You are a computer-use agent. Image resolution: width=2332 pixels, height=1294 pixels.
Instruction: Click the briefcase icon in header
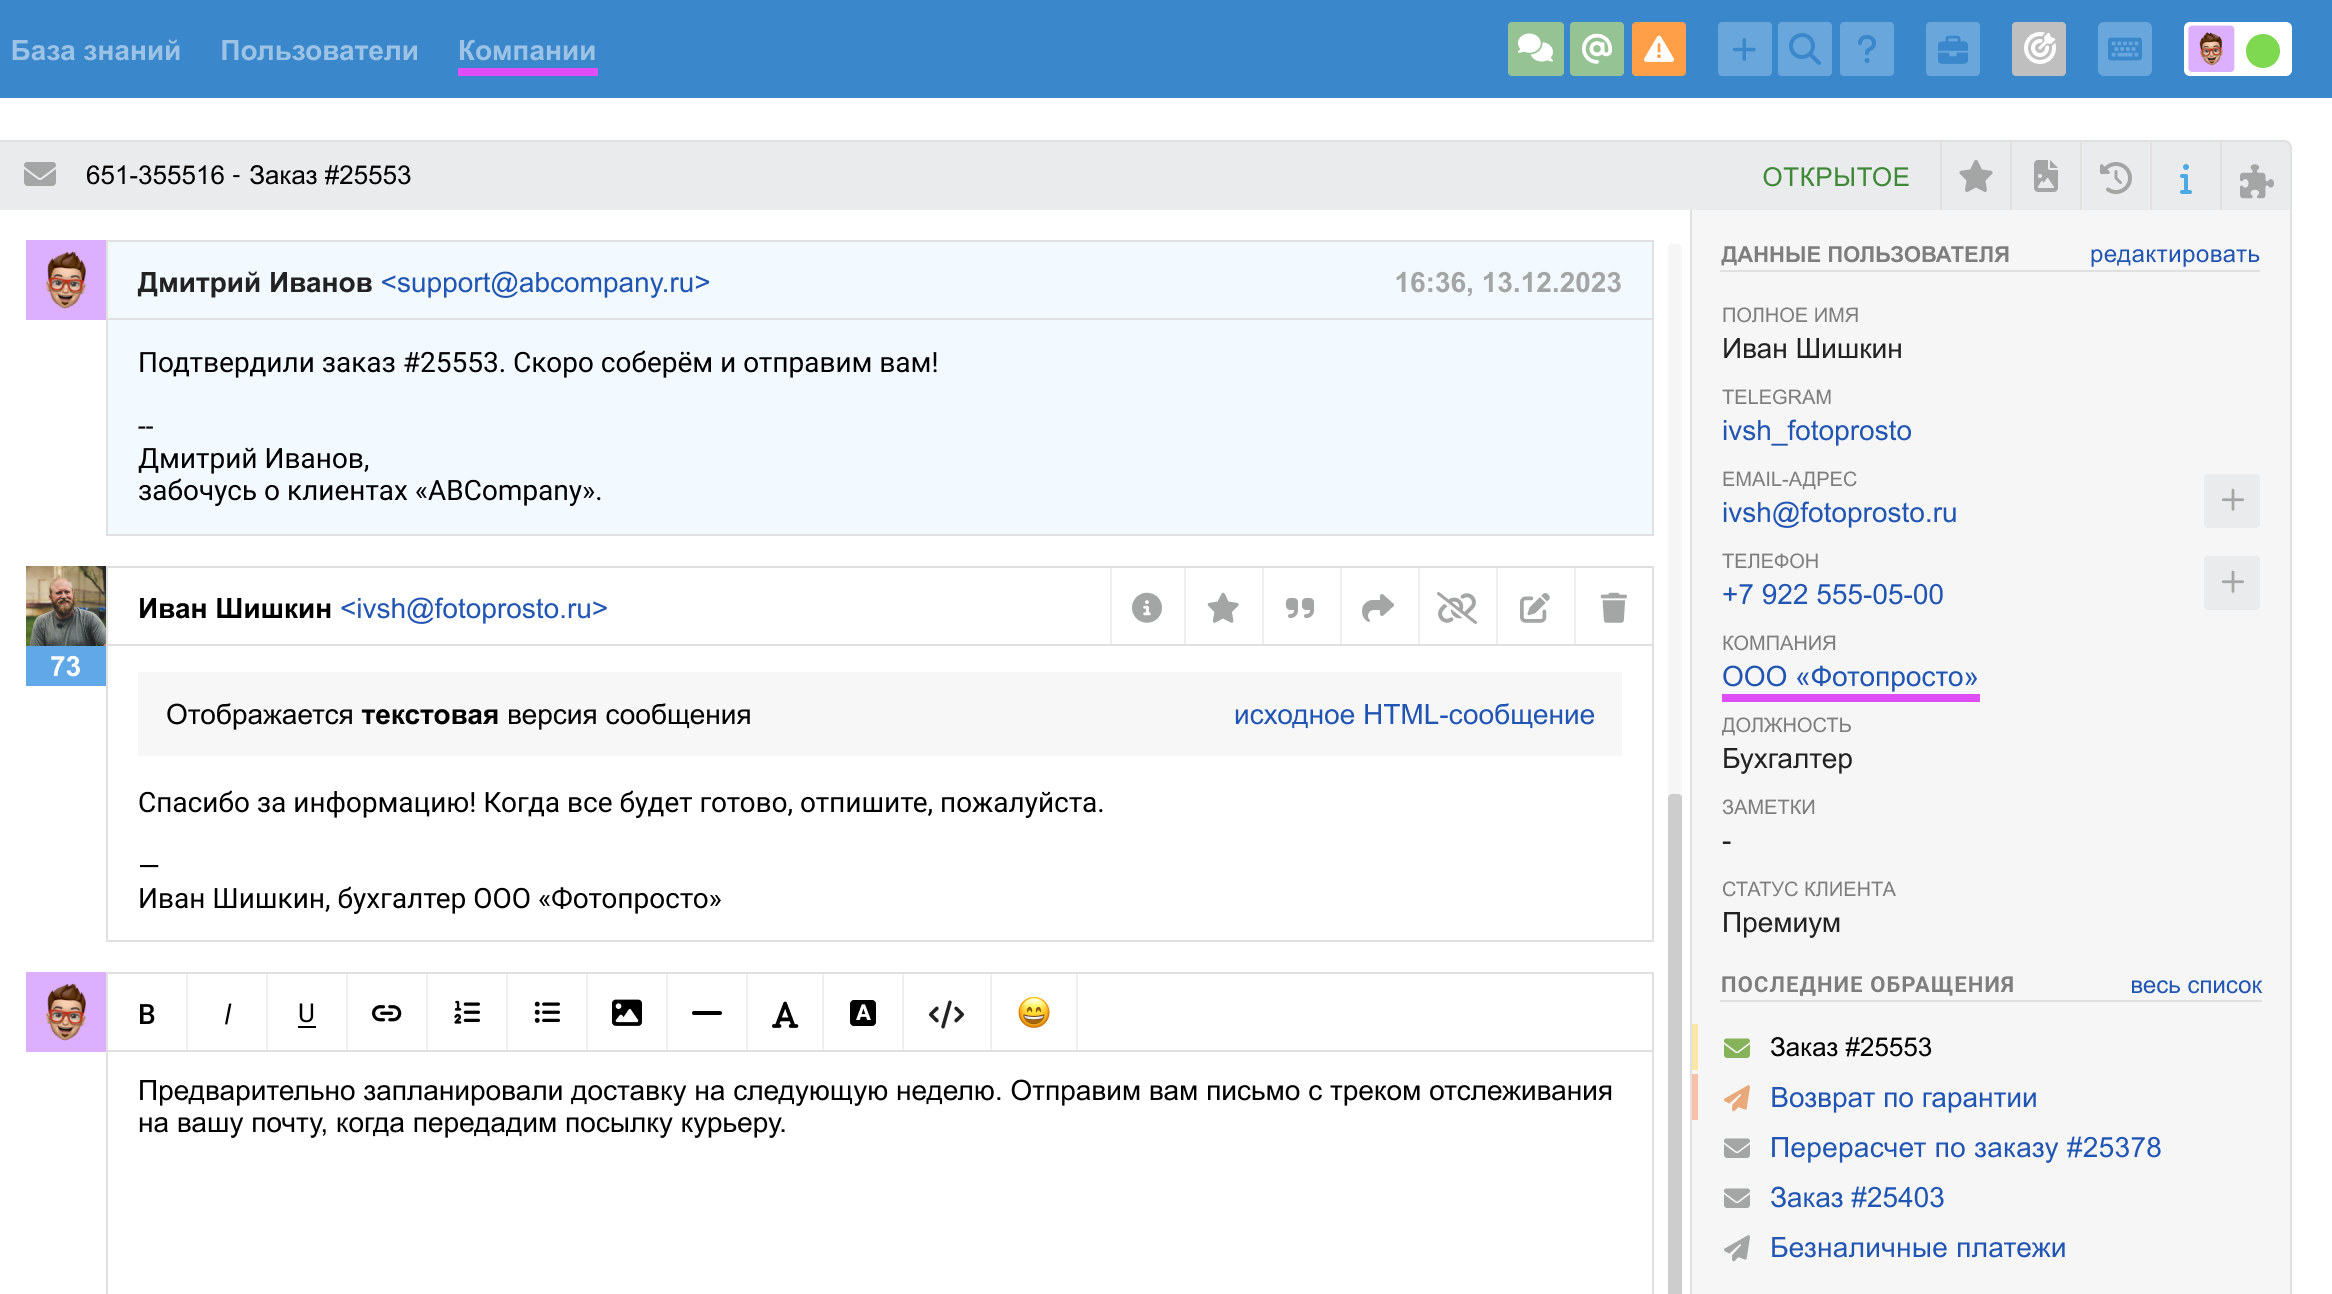tap(1952, 49)
